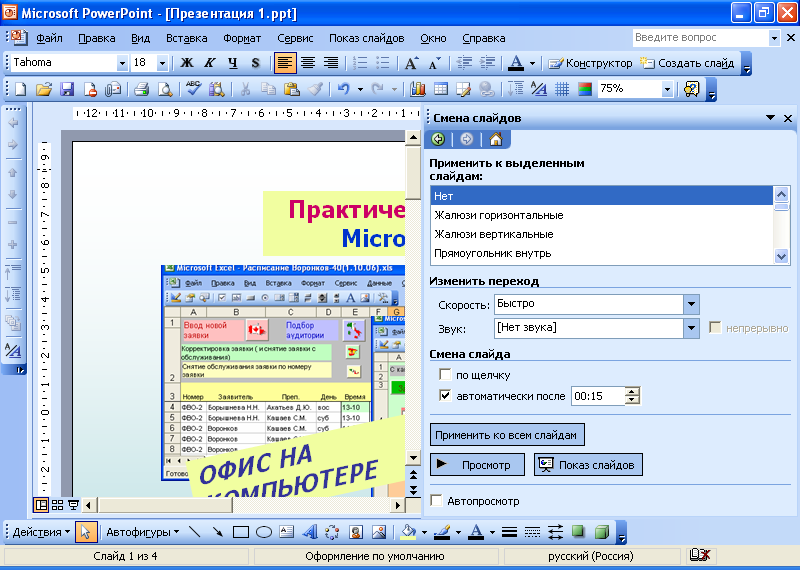Open the 'Правка' menu

coord(96,38)
